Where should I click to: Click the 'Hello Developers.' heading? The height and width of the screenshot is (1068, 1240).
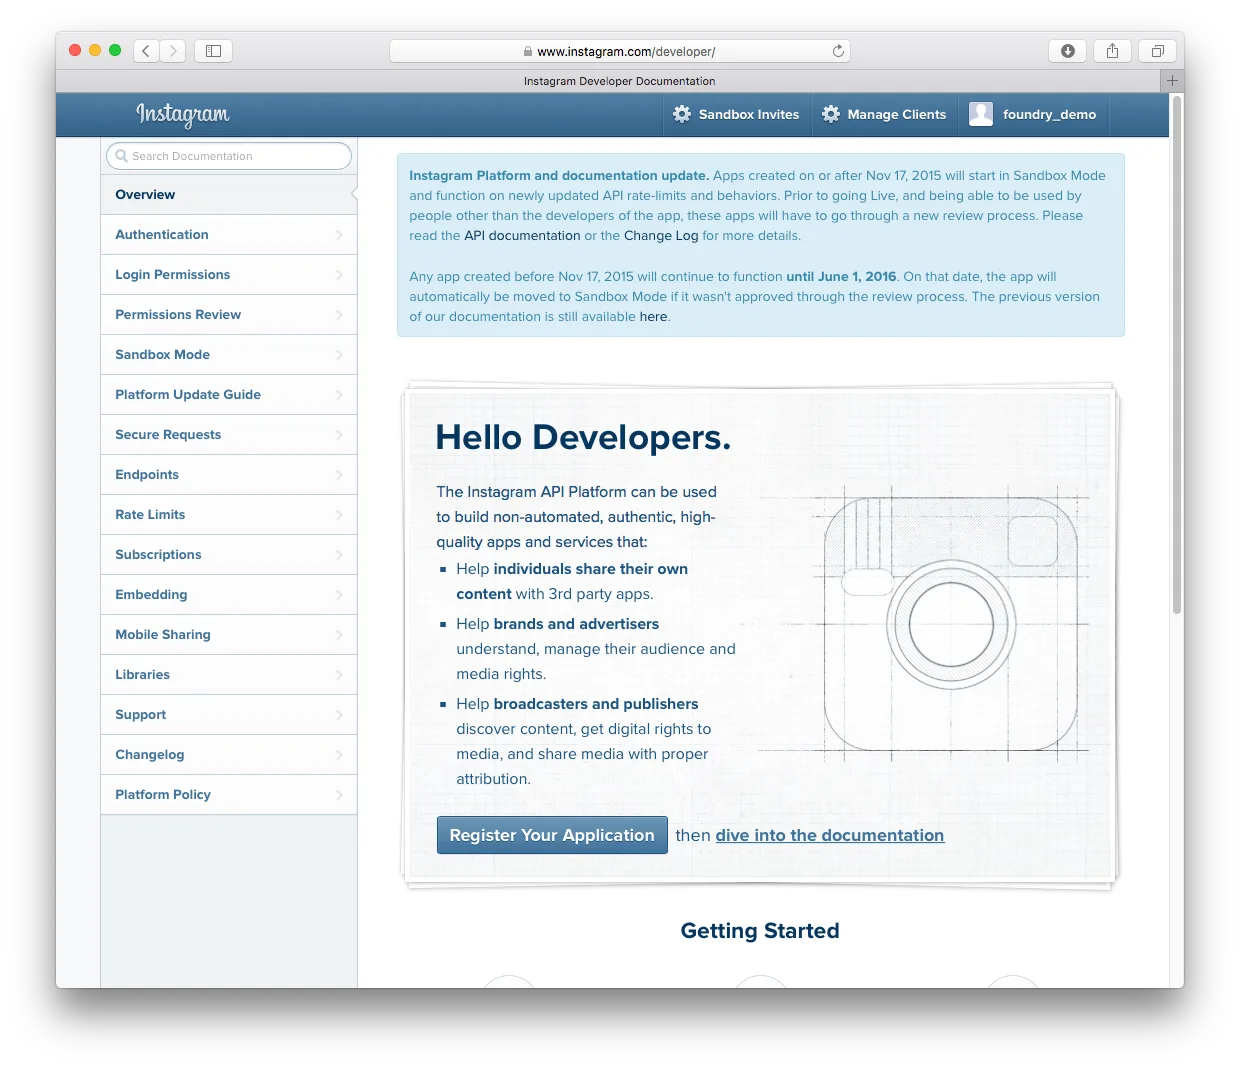(x=583, y=438)
